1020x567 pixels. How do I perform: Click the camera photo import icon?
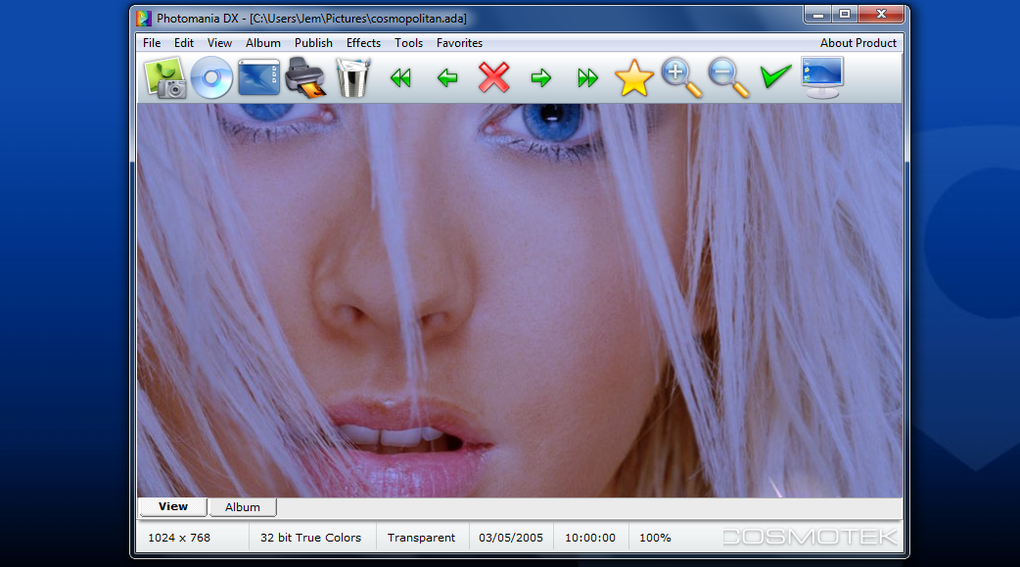pos(165,78)
